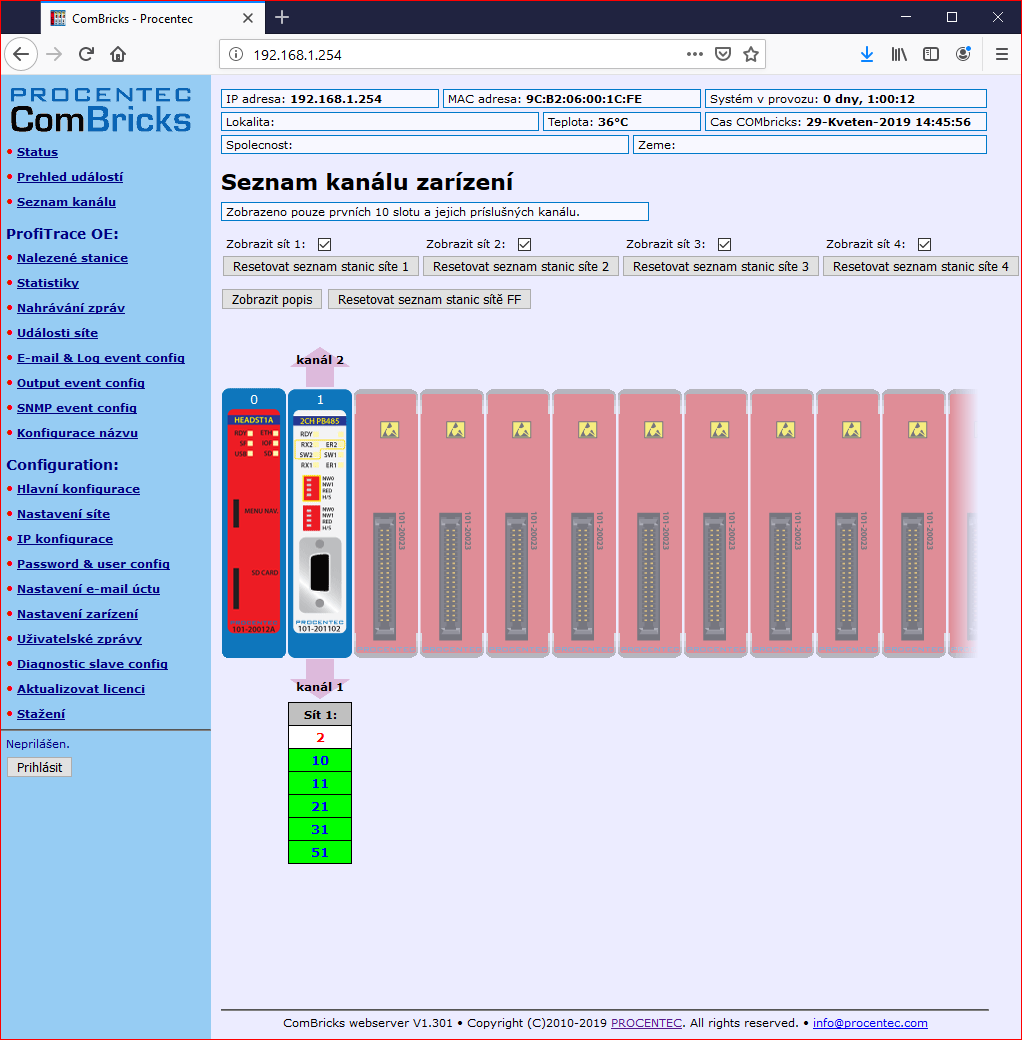Open the Library menu

[x=899, y=54]
